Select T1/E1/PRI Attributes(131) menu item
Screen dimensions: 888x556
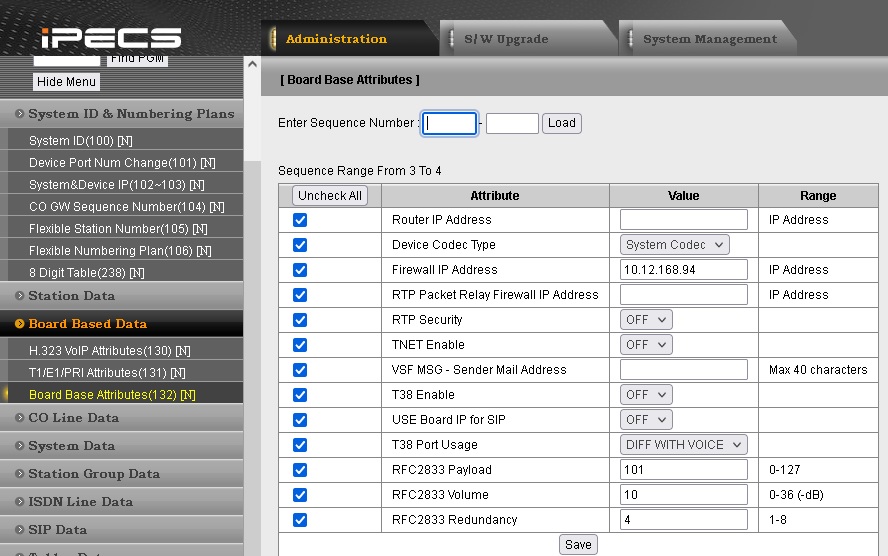click(x=110, y=372)
